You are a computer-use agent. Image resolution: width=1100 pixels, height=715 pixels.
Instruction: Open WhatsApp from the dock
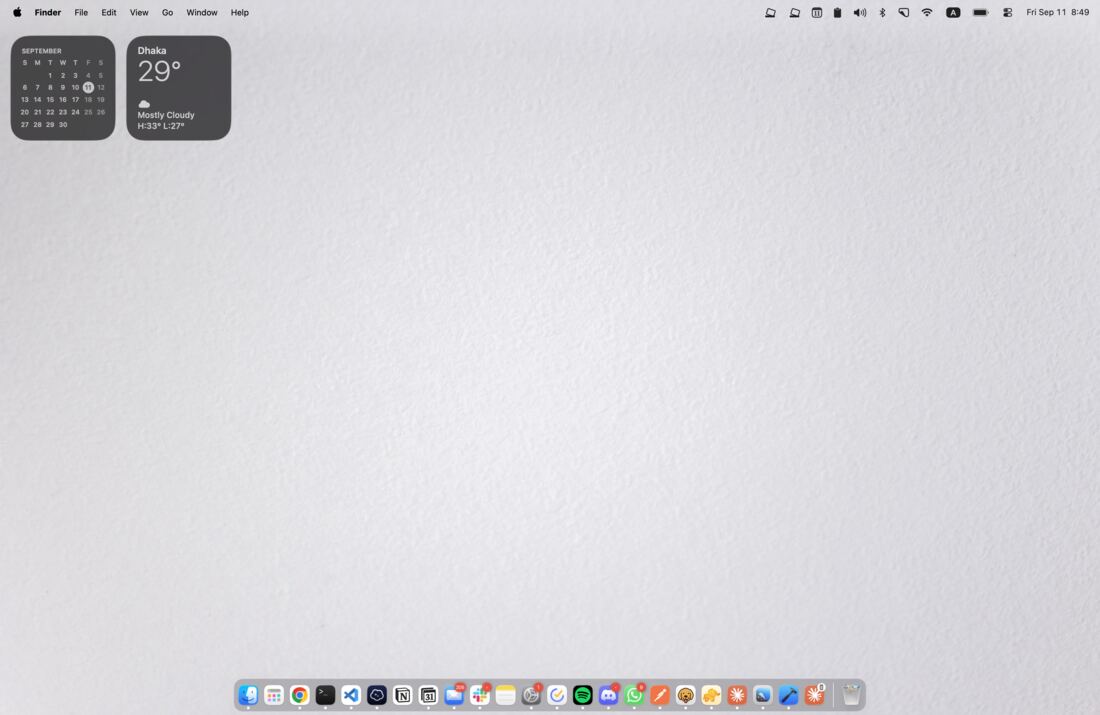pos(634,695)
